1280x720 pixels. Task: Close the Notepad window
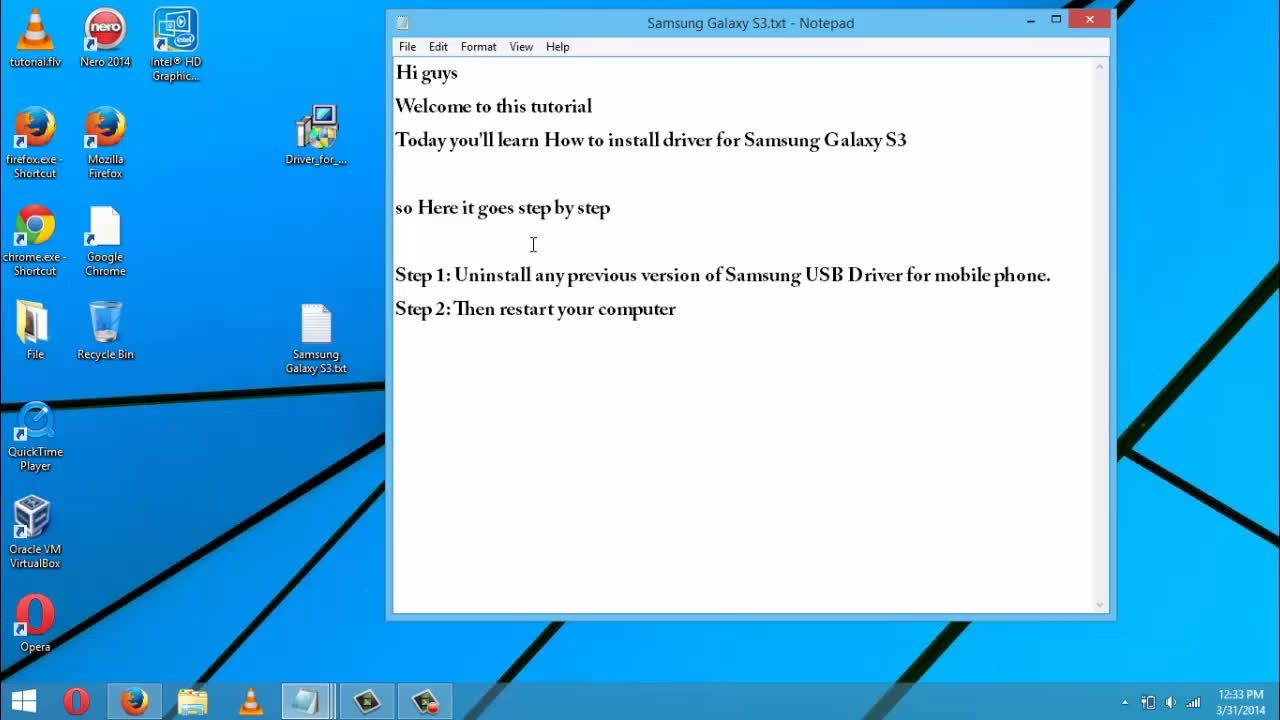pyautogui.click(x=1090, y=19)
